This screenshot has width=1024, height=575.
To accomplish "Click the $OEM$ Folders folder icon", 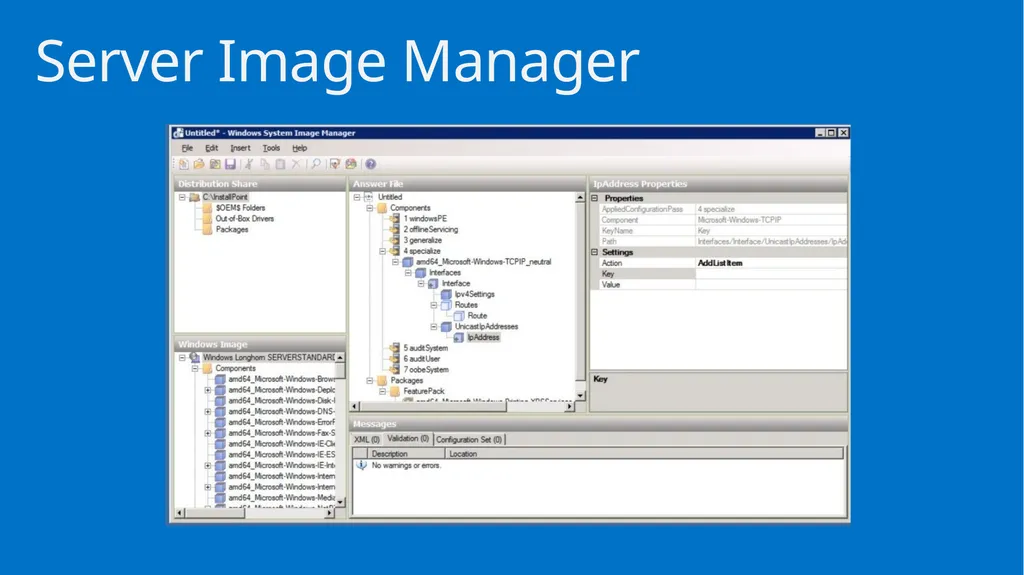I will [x=207, y=208].
